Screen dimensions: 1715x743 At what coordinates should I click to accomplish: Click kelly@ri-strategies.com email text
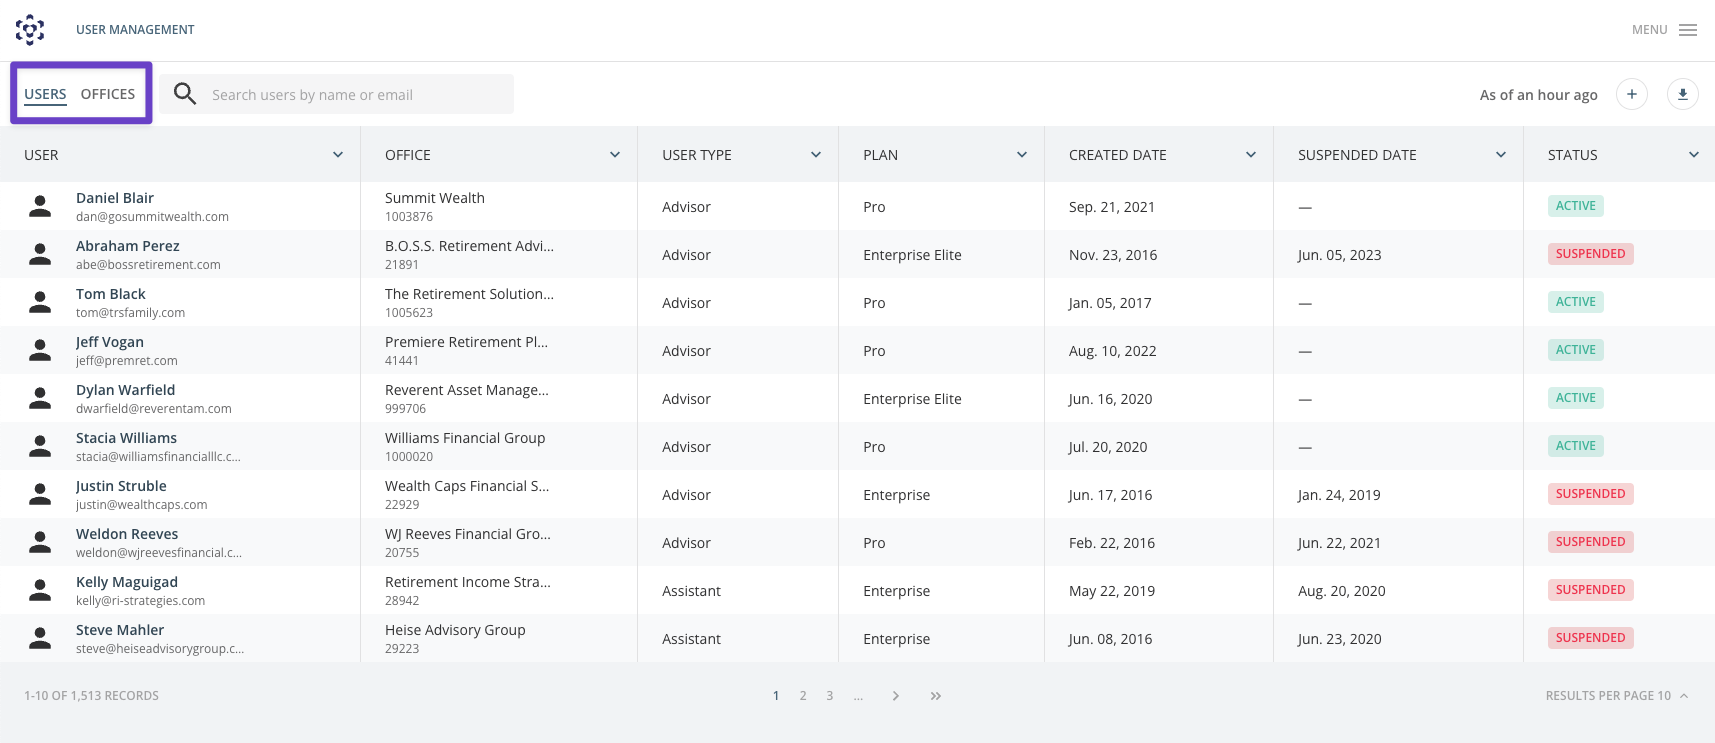[140, 601]
